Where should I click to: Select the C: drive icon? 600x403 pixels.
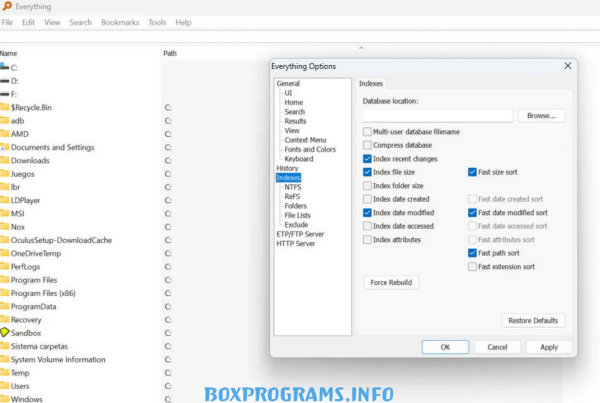click(x=4, y=67)
